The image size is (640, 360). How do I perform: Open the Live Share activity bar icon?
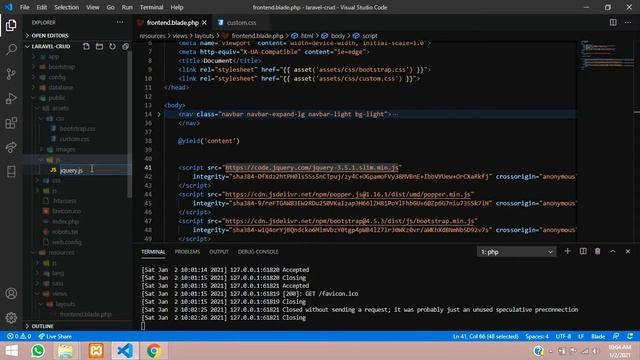coord(11,147)
